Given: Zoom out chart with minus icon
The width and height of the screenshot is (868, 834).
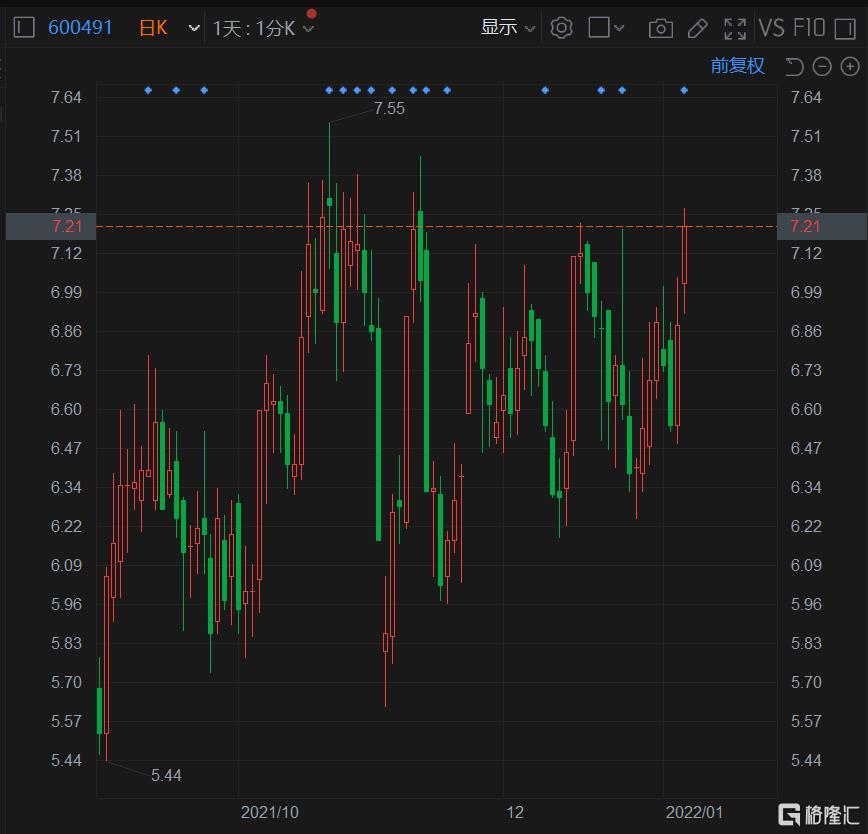Looking at the screenshot, I should point(822,66).
